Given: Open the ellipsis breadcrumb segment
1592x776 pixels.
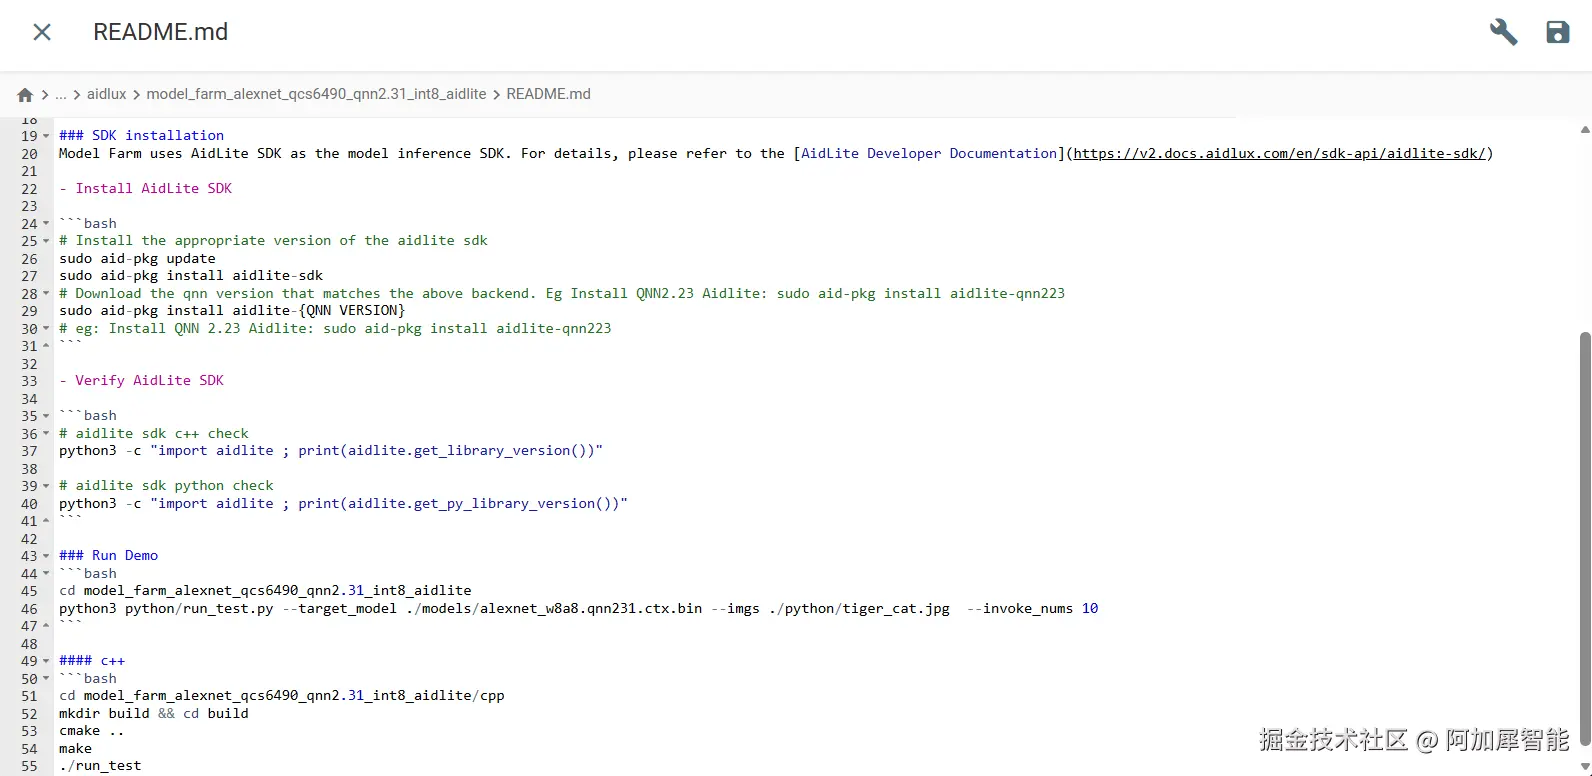Looking at the screenshot, I should (x=61, y=94).
